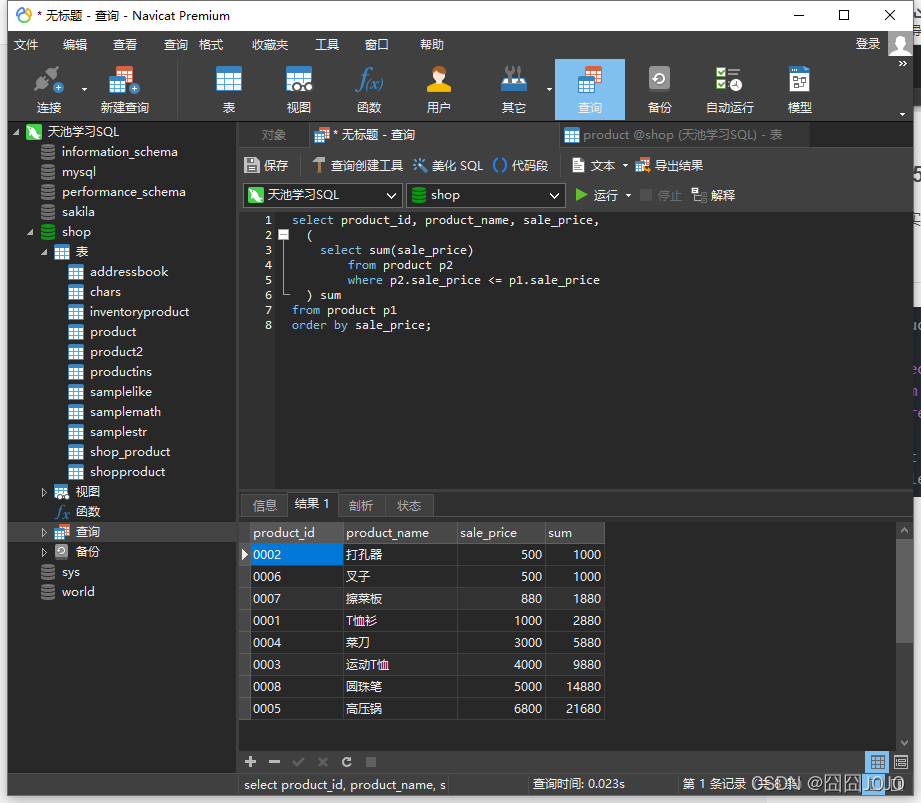Select the sakila database
This screenshot has width=921, height=803.
pyautogui.click(x=78, y=212)
